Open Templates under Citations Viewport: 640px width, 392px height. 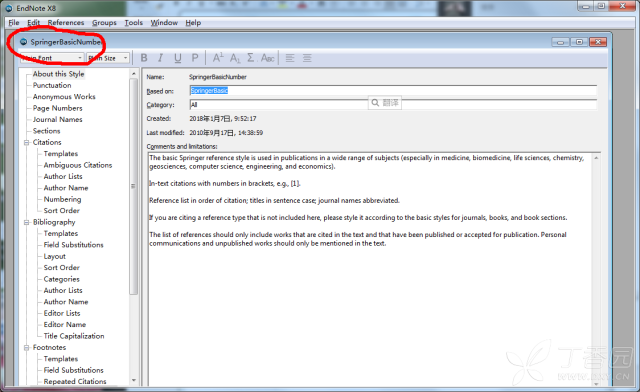pos(61,154)
